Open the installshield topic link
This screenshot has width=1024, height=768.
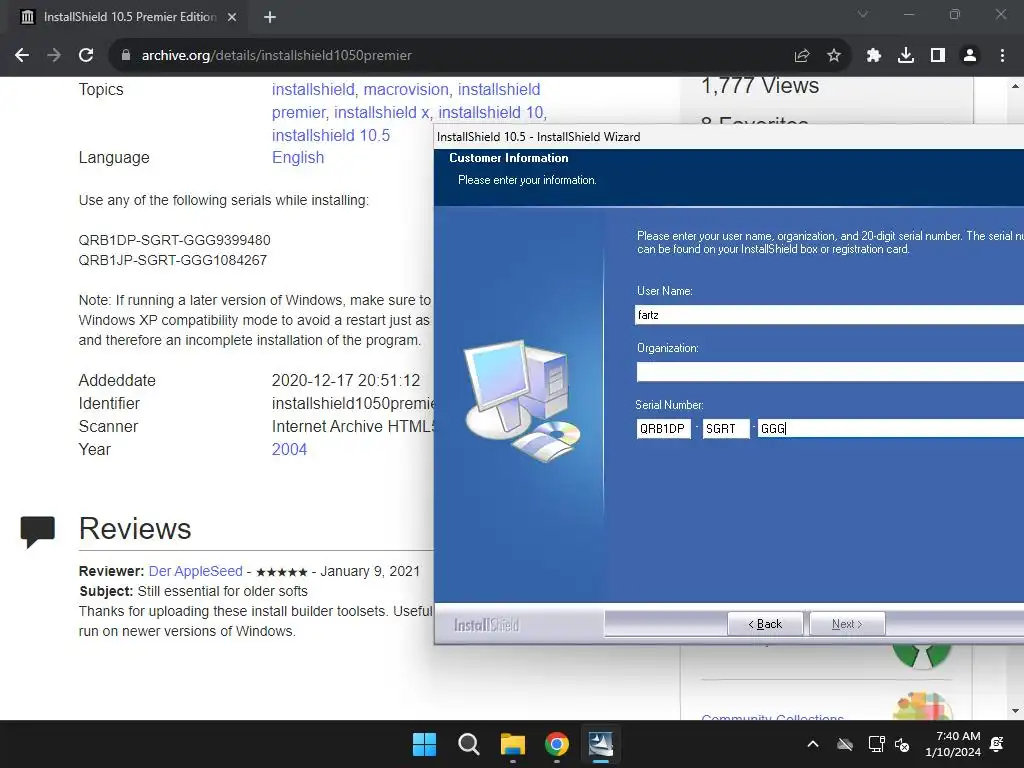(x=313, y=89)
